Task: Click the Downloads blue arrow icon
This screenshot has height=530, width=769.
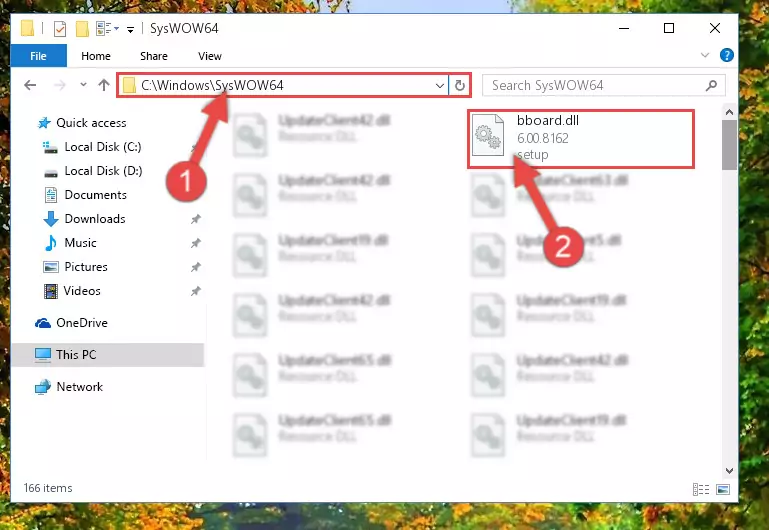Action: pos(51,219)
